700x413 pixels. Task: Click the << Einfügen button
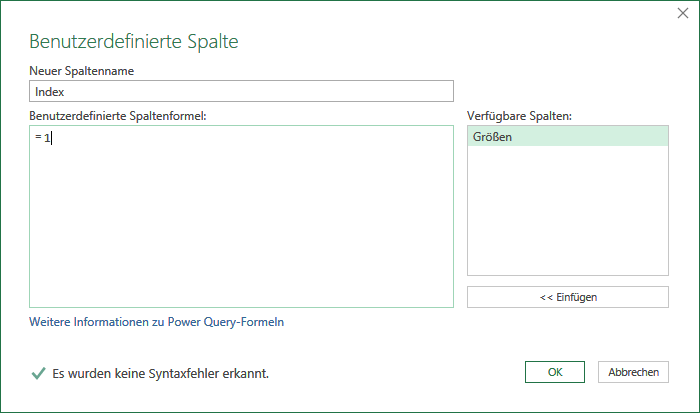pyautogui.click(x=567, y=297)
